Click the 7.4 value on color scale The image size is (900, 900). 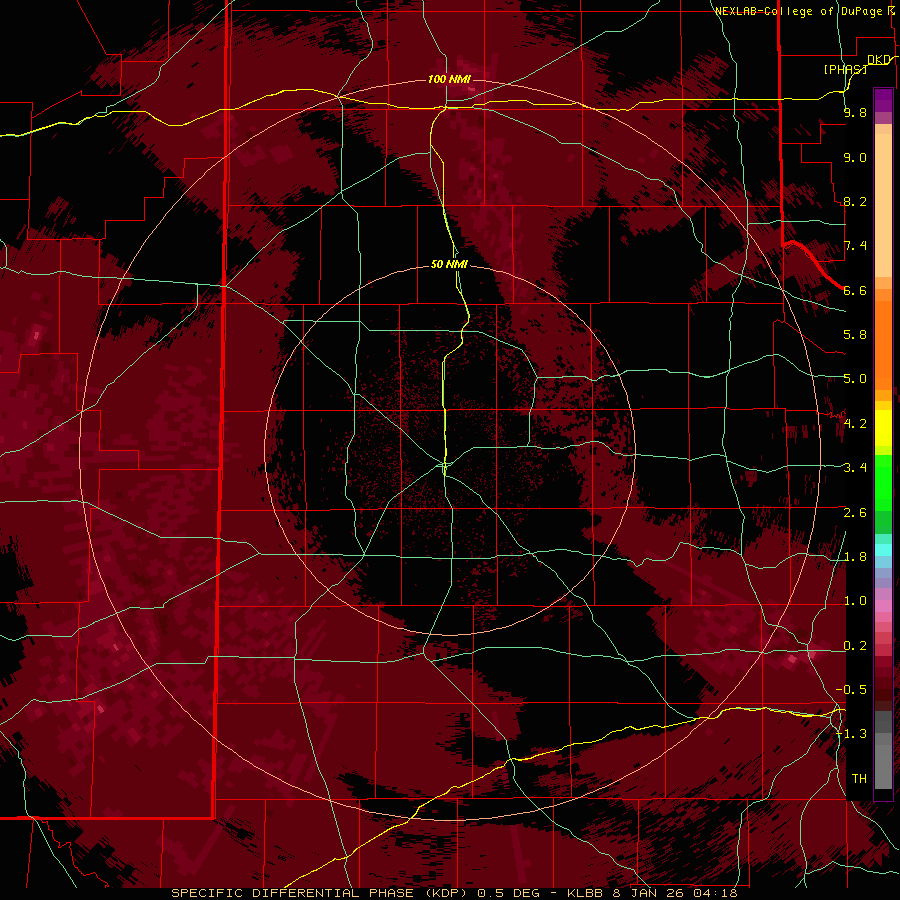[x=855, y=246]
